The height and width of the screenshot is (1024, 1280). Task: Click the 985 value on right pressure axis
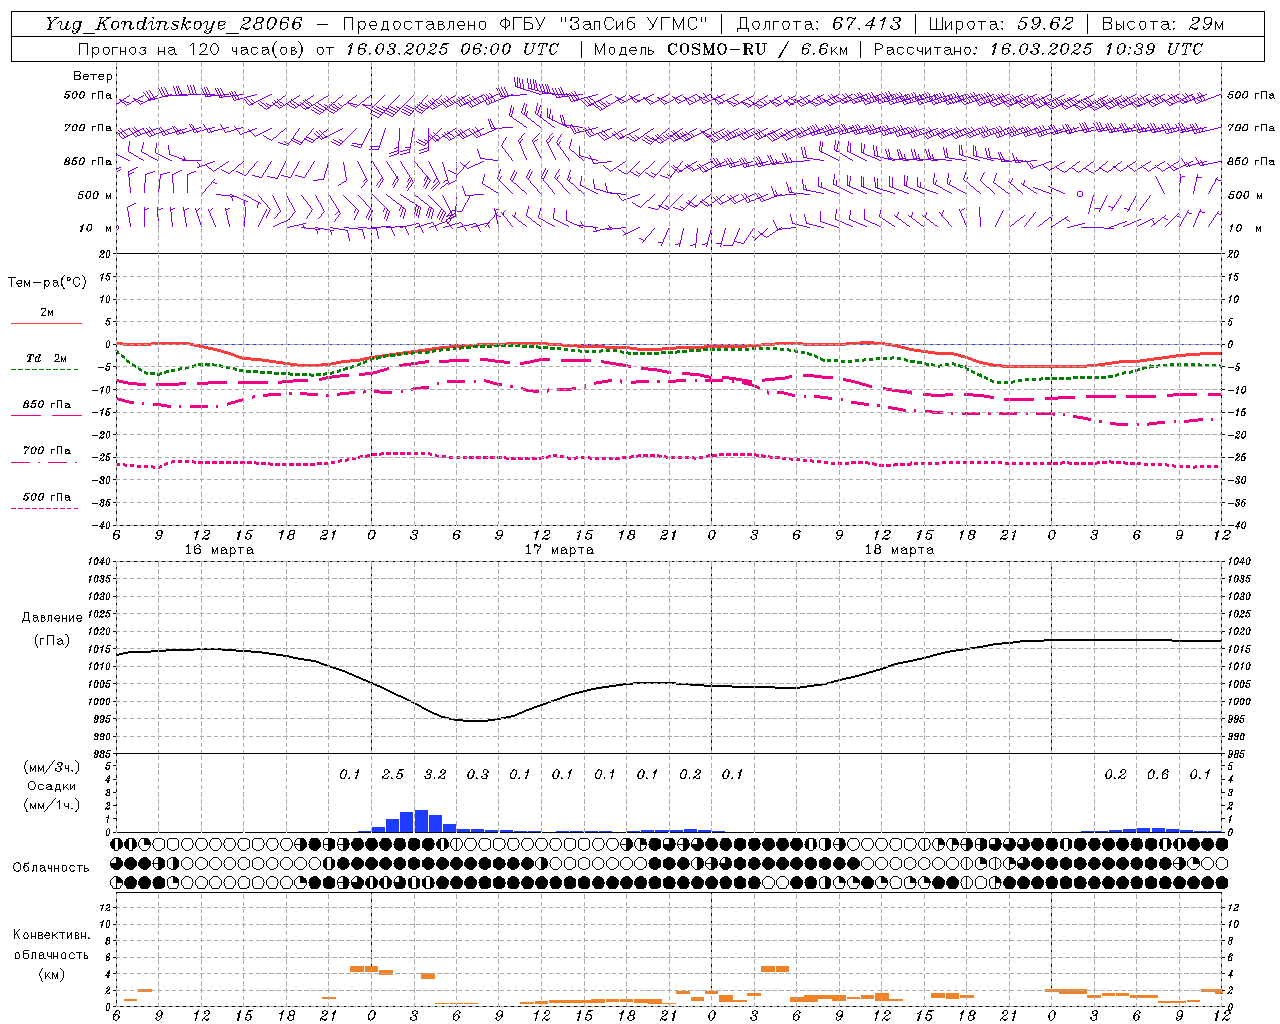[x=1238, y=754]
